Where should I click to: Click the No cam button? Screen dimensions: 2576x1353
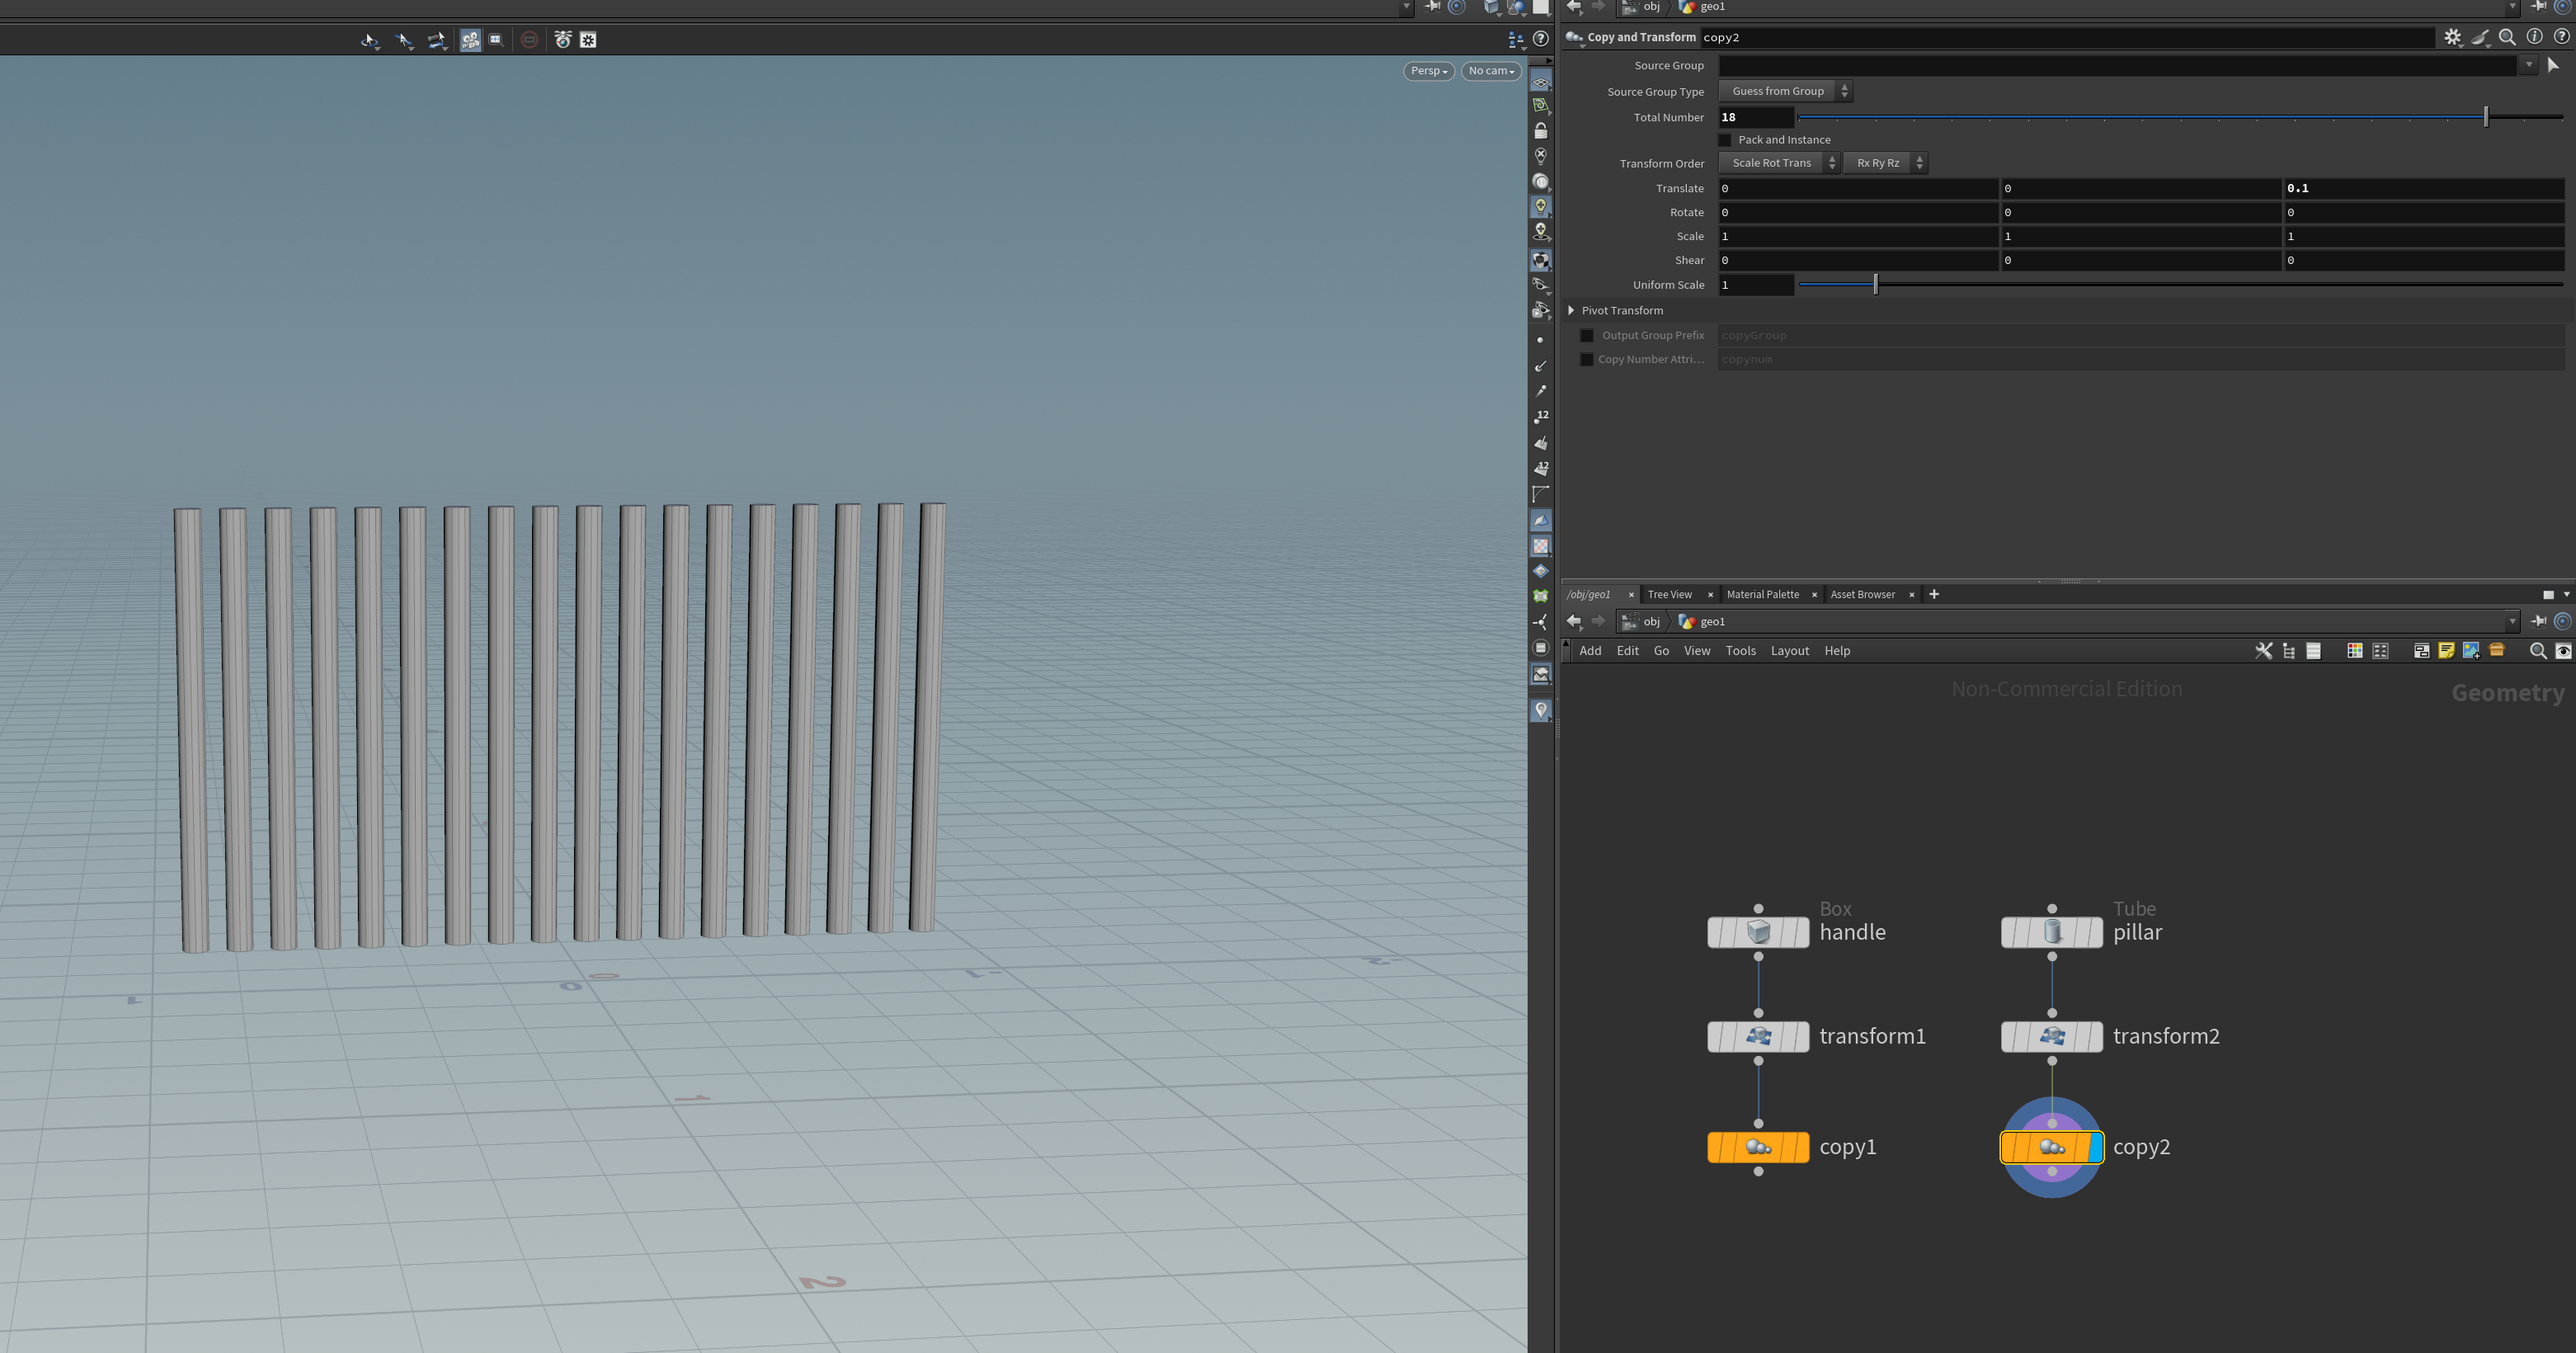click(1491, 71)
